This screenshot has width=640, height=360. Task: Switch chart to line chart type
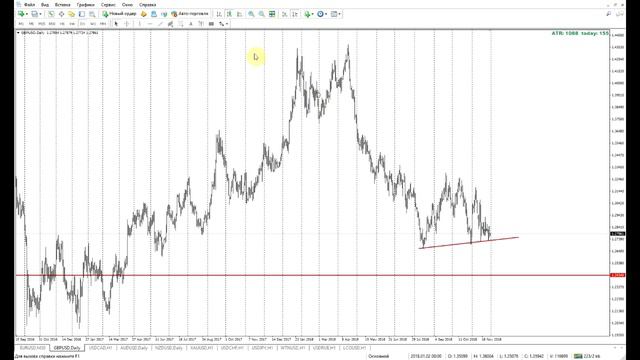pyautogui.click(x=240, y=14)
